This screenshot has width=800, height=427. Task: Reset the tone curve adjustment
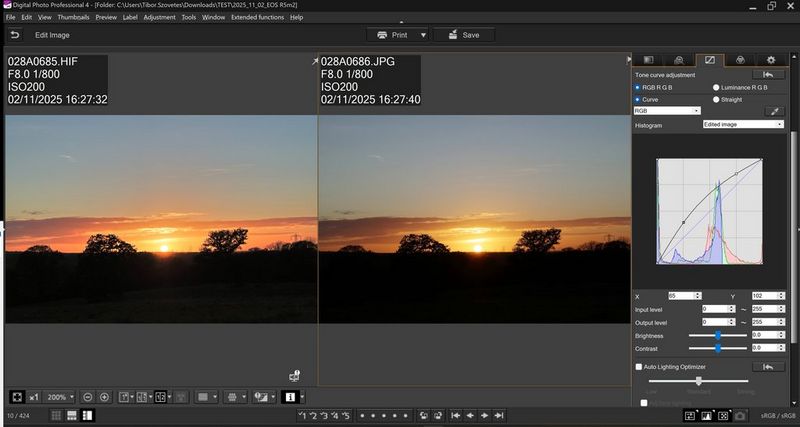(768, 75)
